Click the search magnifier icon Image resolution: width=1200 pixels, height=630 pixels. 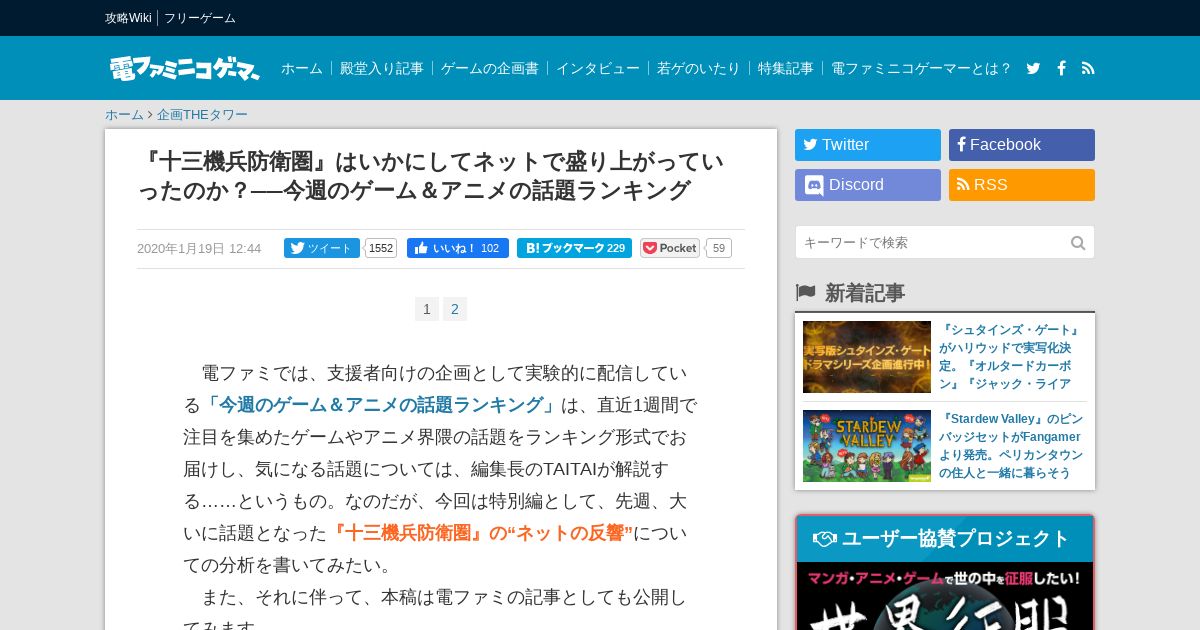coord(1078,243)
